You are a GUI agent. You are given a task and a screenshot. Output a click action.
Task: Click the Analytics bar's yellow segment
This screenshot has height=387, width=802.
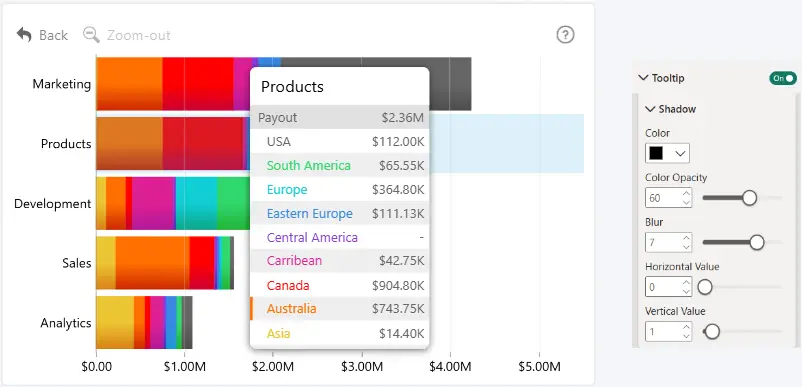(x=115, y=323)
